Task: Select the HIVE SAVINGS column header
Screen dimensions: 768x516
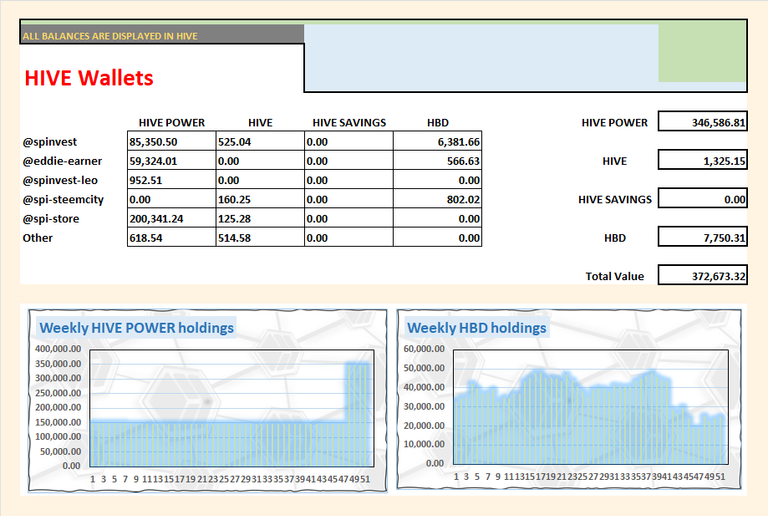Action: click(x=349, y=122)
